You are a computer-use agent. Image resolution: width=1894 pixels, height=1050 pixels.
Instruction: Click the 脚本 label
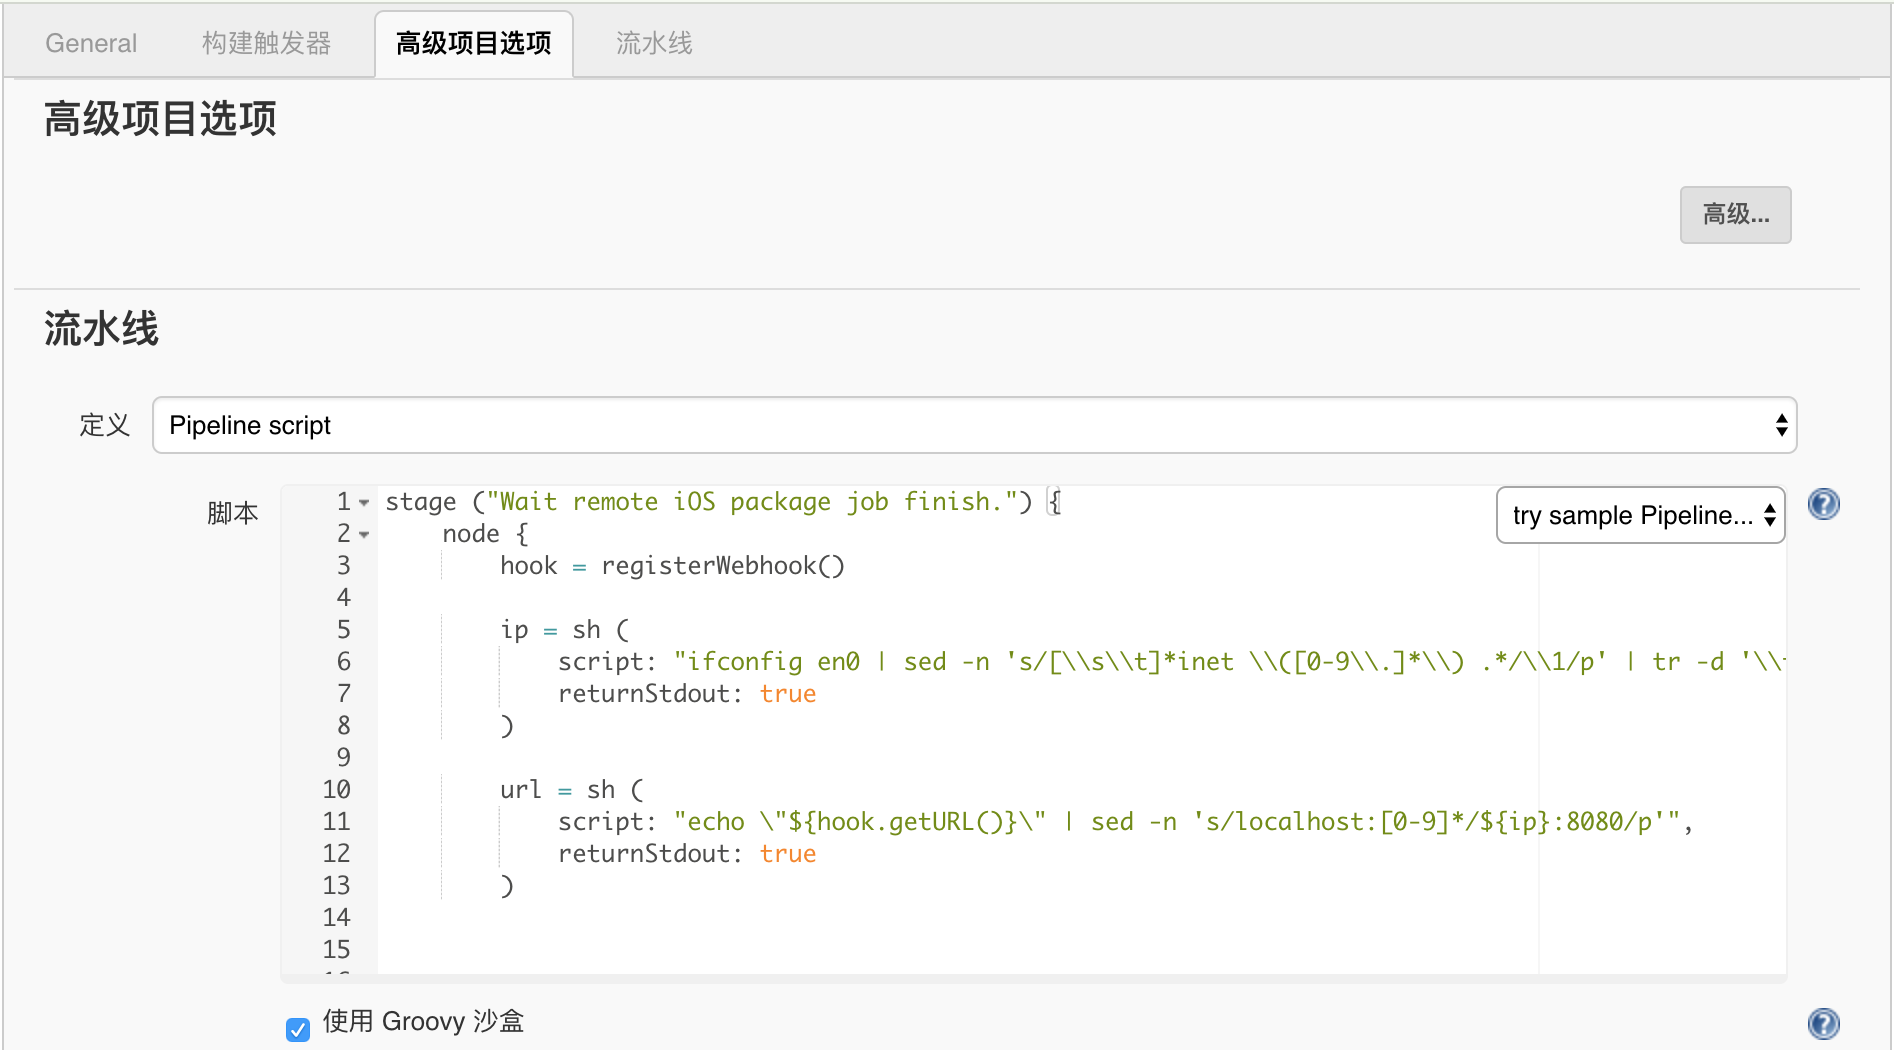pos(232,513)
